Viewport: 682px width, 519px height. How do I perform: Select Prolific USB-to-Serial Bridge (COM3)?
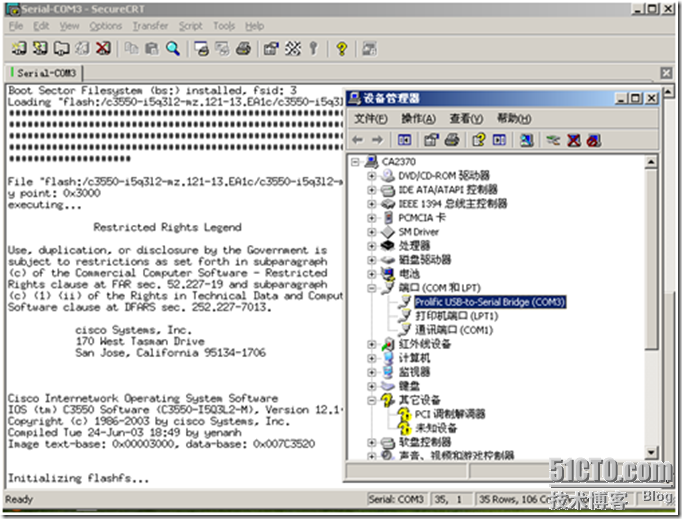[490, 302]
